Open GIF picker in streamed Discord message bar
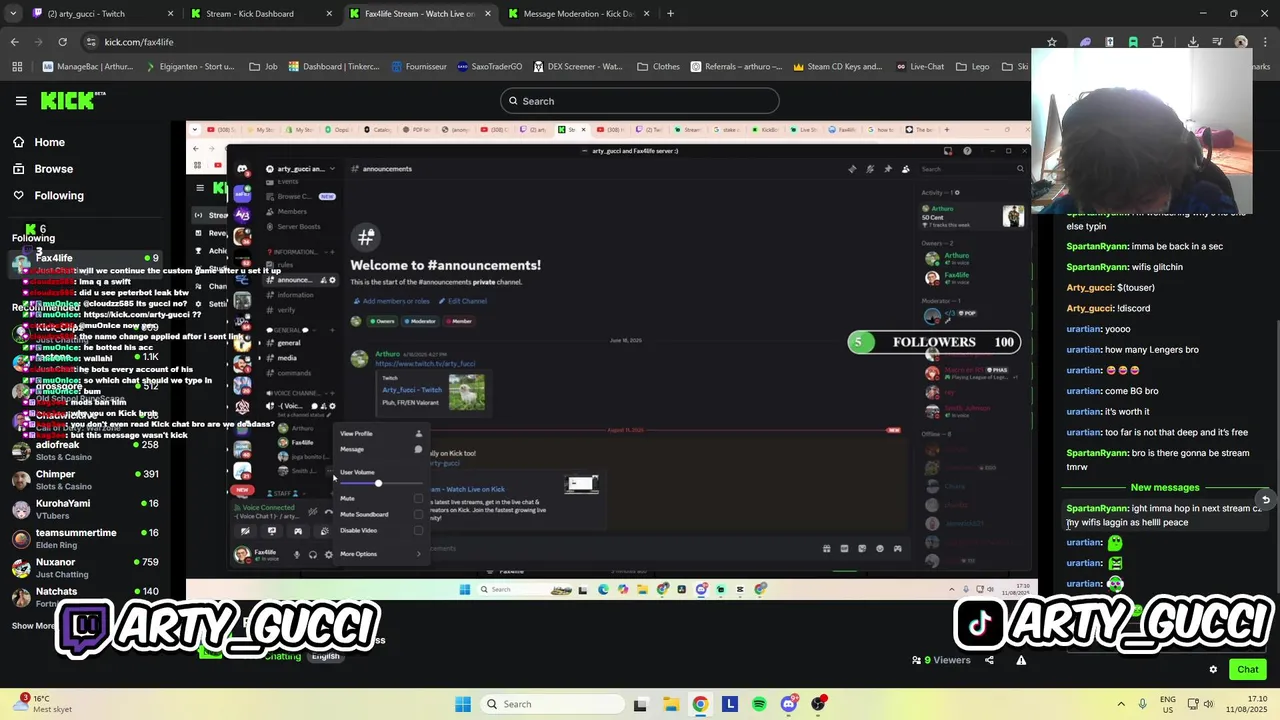The height and width of the screenshot is (720, 1280). point(844,548)
